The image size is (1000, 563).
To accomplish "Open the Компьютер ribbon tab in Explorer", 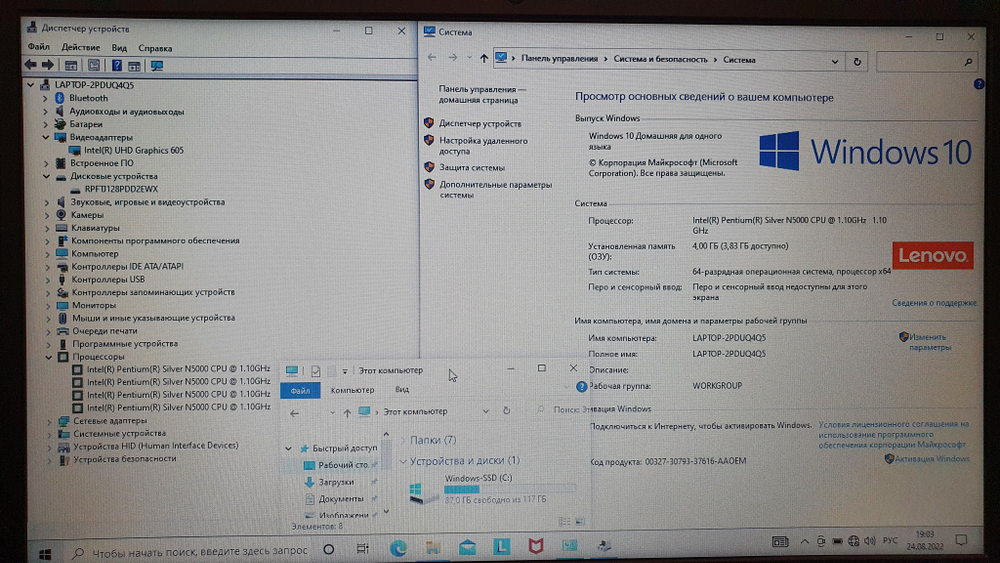I will click(x=352, y=390).
